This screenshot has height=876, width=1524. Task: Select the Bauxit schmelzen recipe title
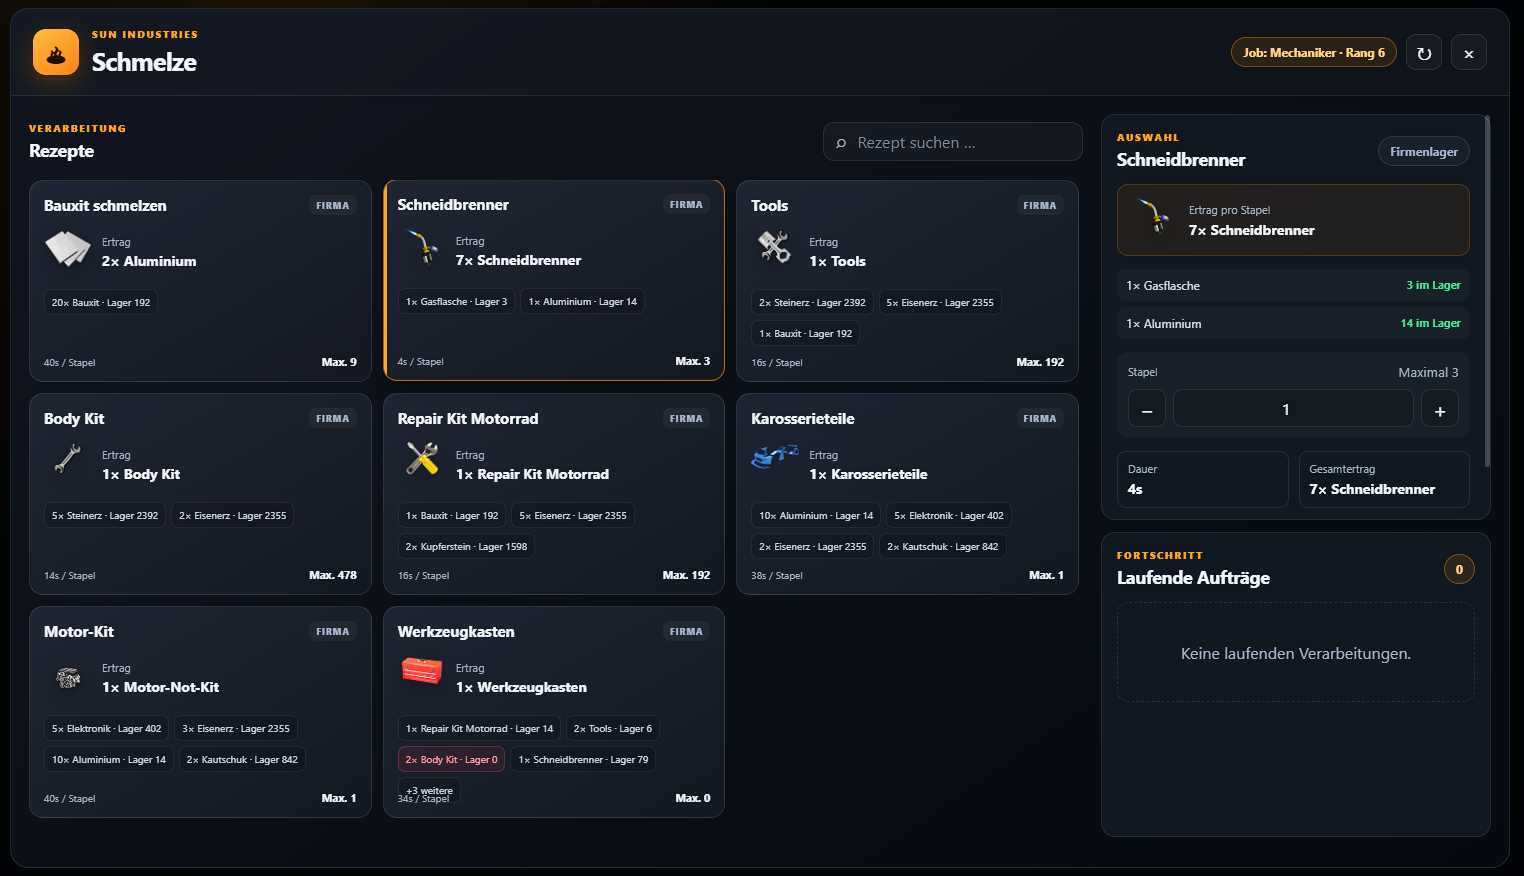tap(105, 206)
